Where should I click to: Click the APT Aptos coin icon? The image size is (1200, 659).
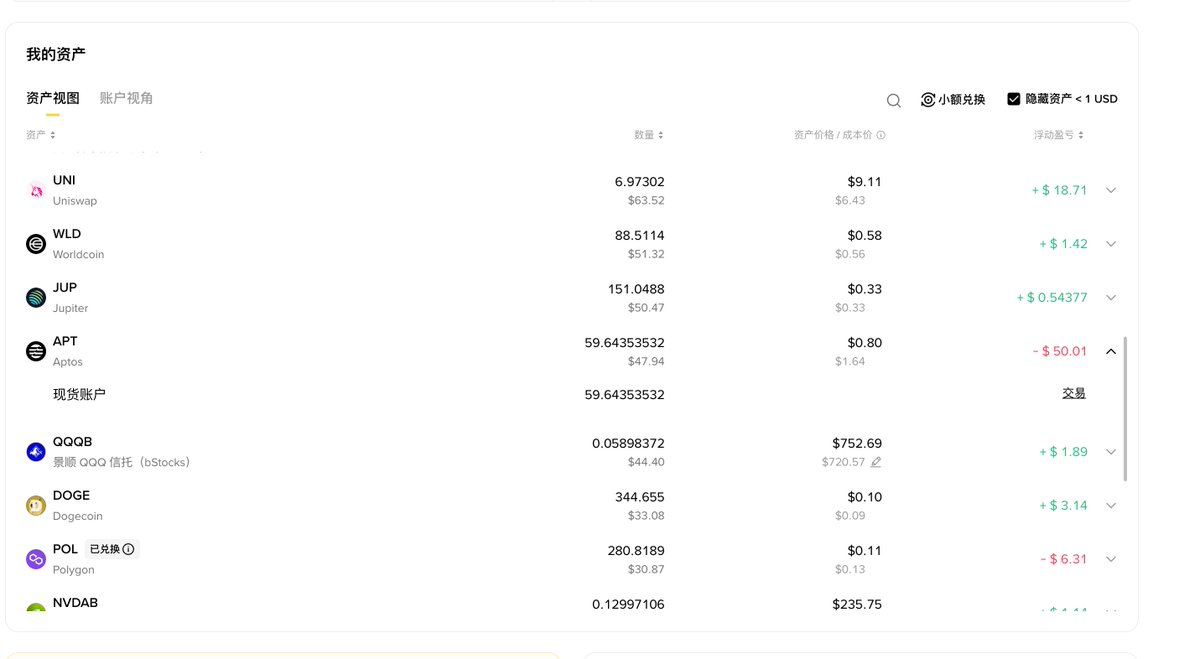pyautogui.click(x=36, y=351)
